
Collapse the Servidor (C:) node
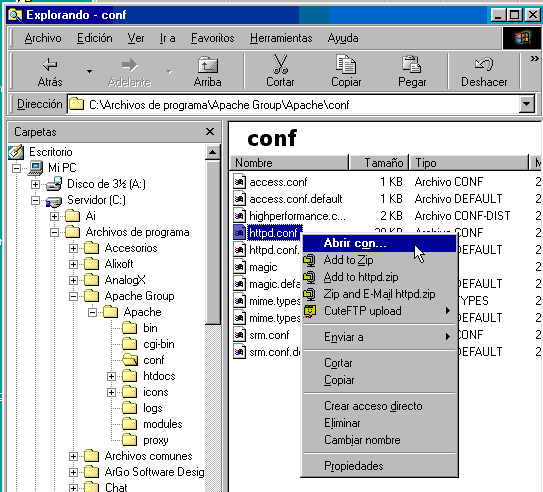click(x=35, y=200)
